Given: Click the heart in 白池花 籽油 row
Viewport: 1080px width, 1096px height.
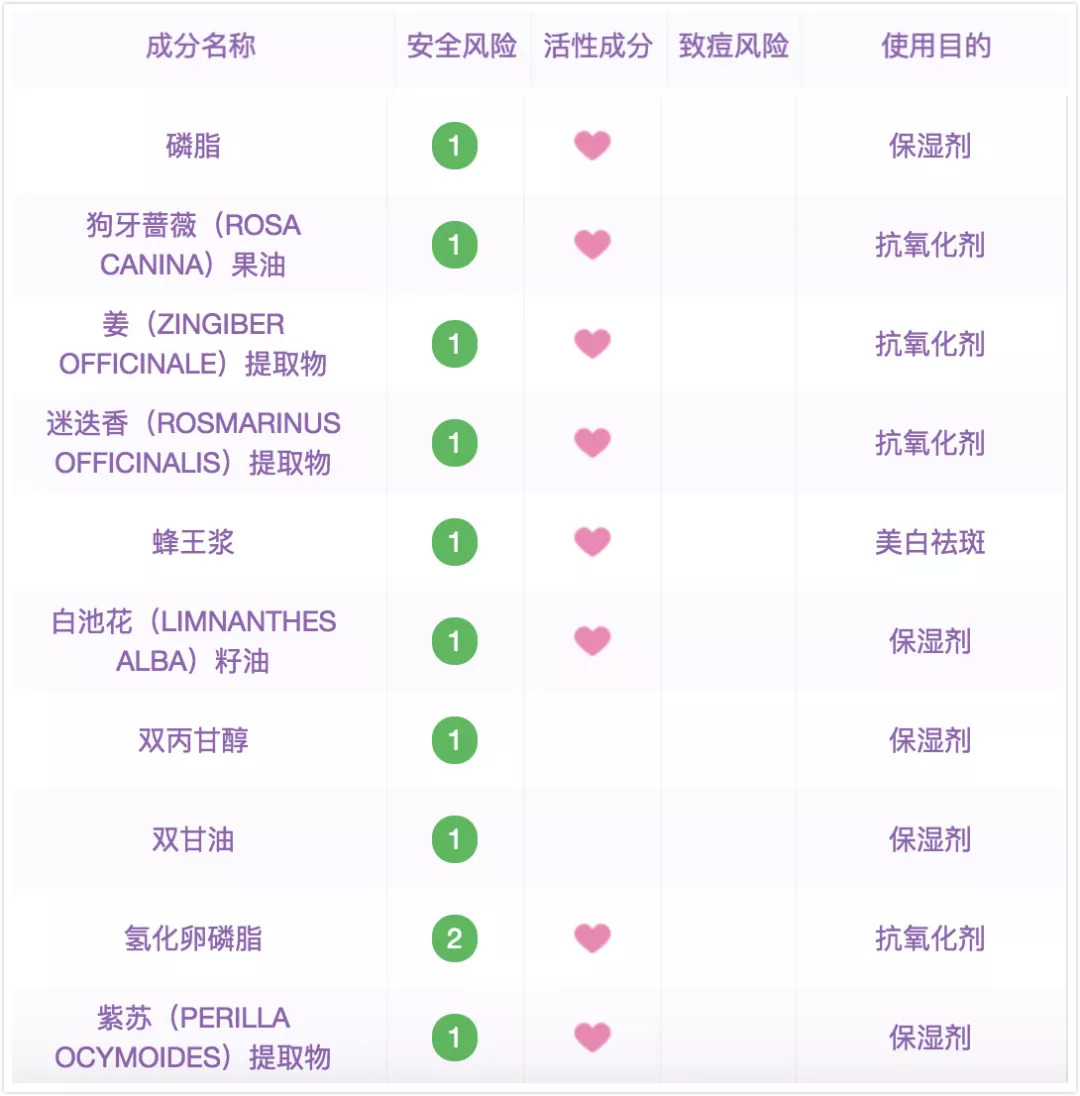Looking at the screenshot, I should (x=593, y=641).
